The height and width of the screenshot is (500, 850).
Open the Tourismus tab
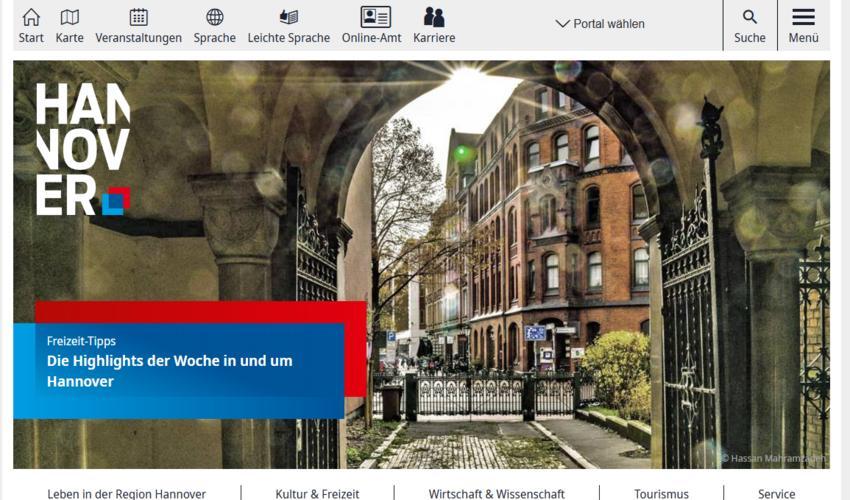pos(661,494)
